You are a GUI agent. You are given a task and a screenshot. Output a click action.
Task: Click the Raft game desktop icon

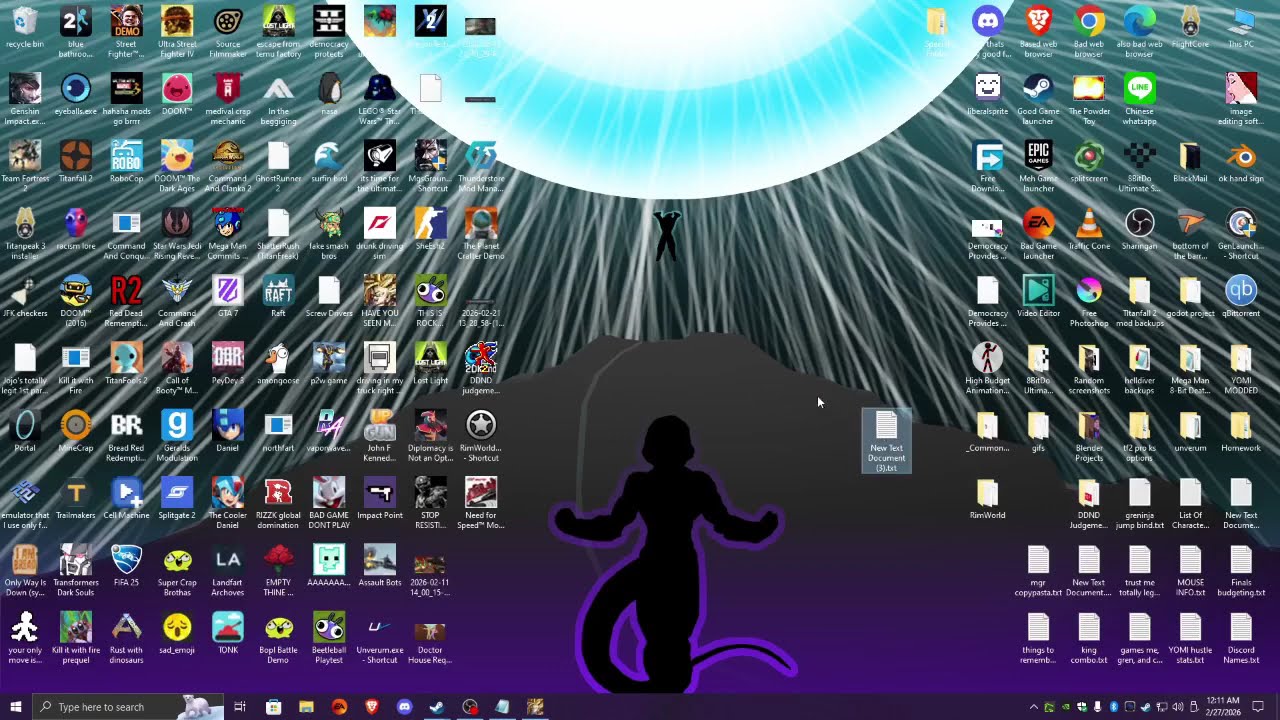point(278,297)
